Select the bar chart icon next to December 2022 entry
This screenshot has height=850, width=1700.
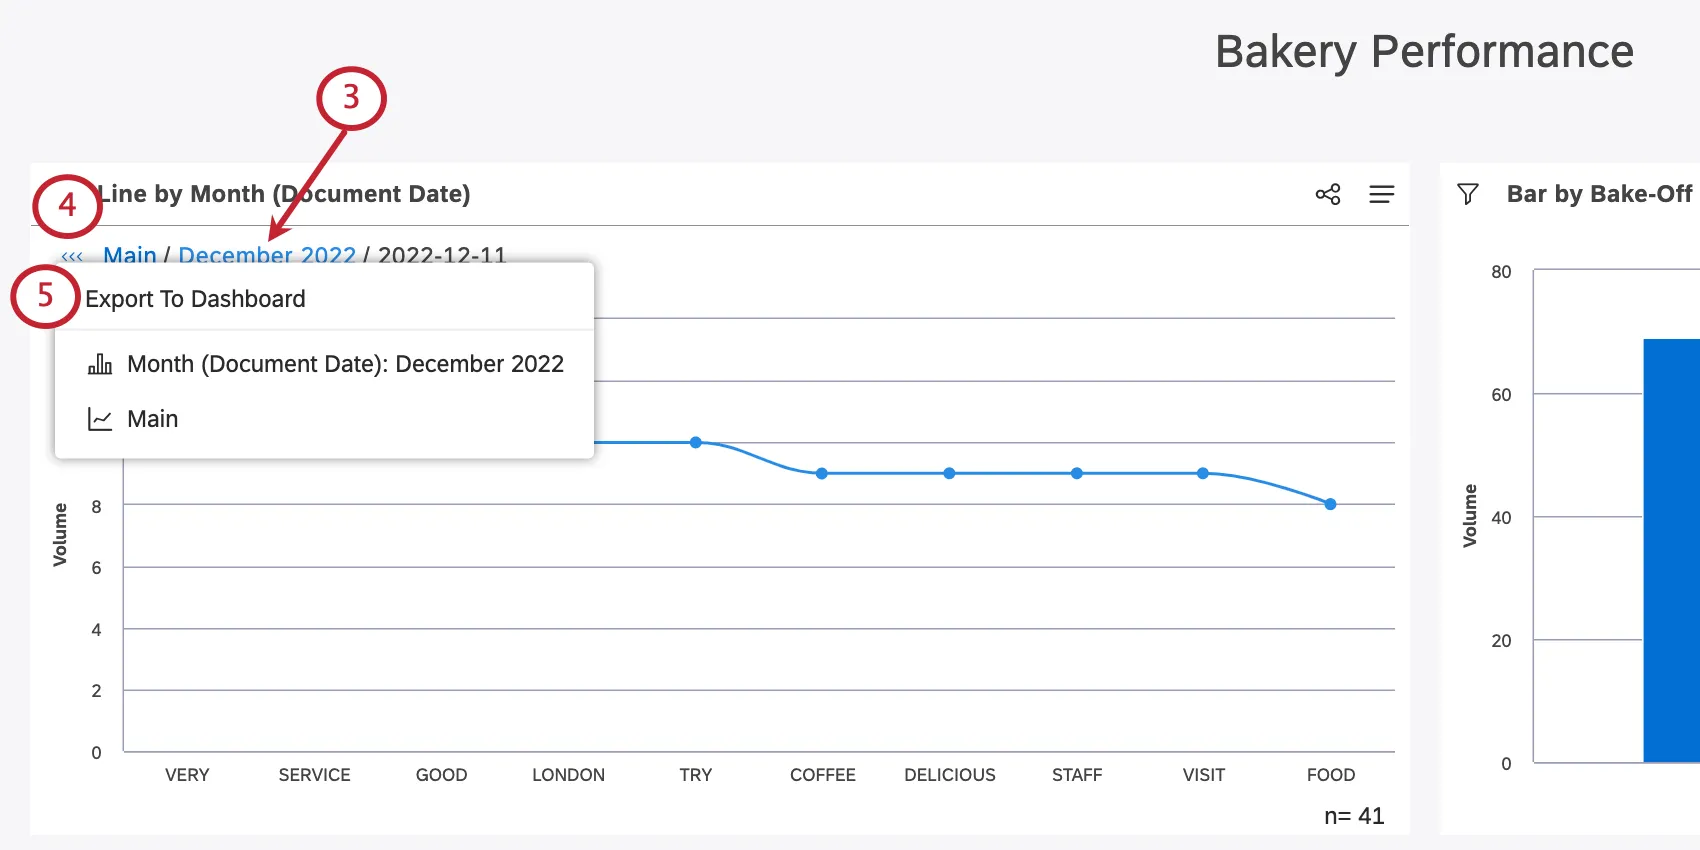pos(100,364)
